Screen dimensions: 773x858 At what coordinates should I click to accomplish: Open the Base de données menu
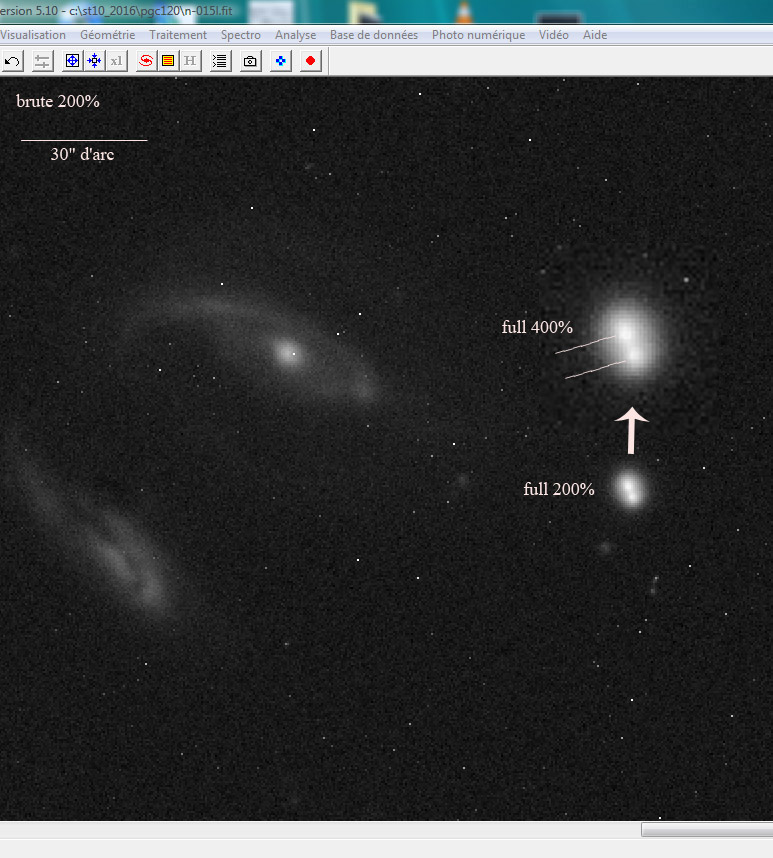(x=374, y=35)
